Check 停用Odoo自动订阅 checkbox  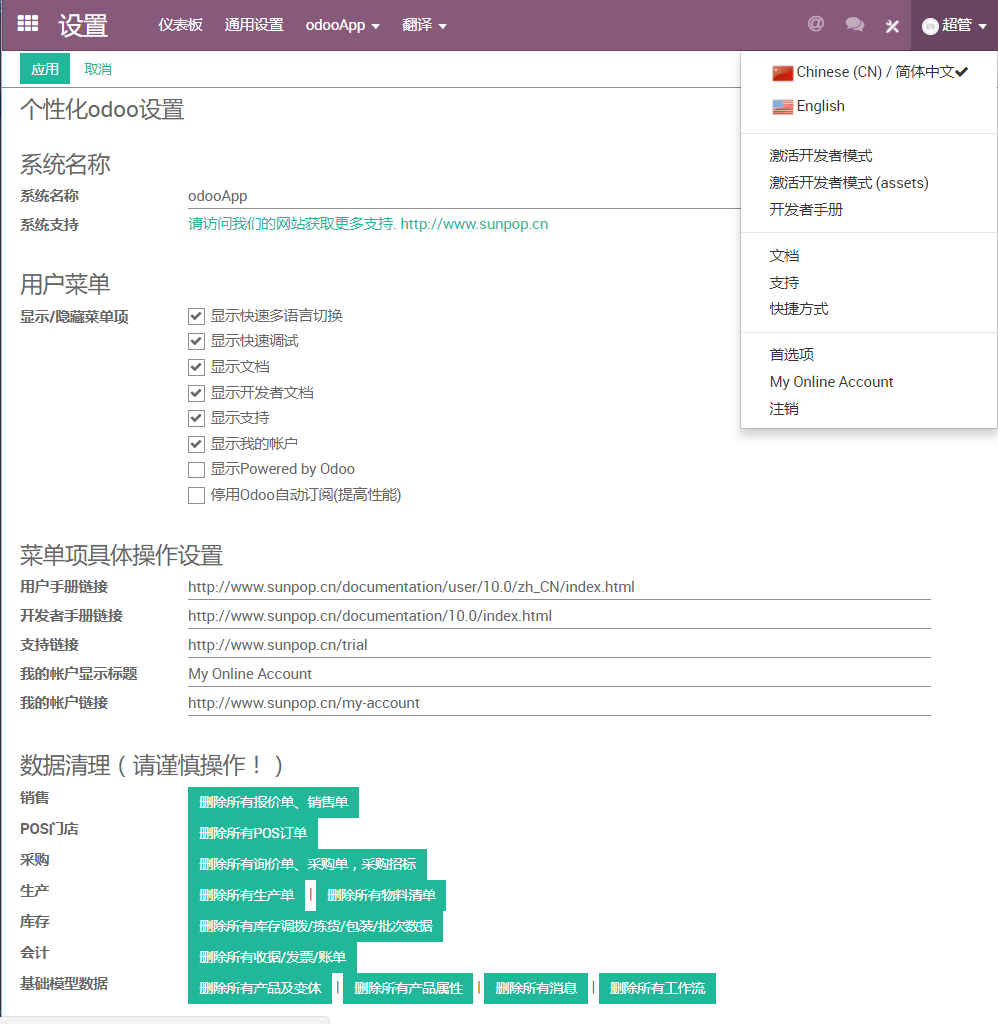(196, 495)
